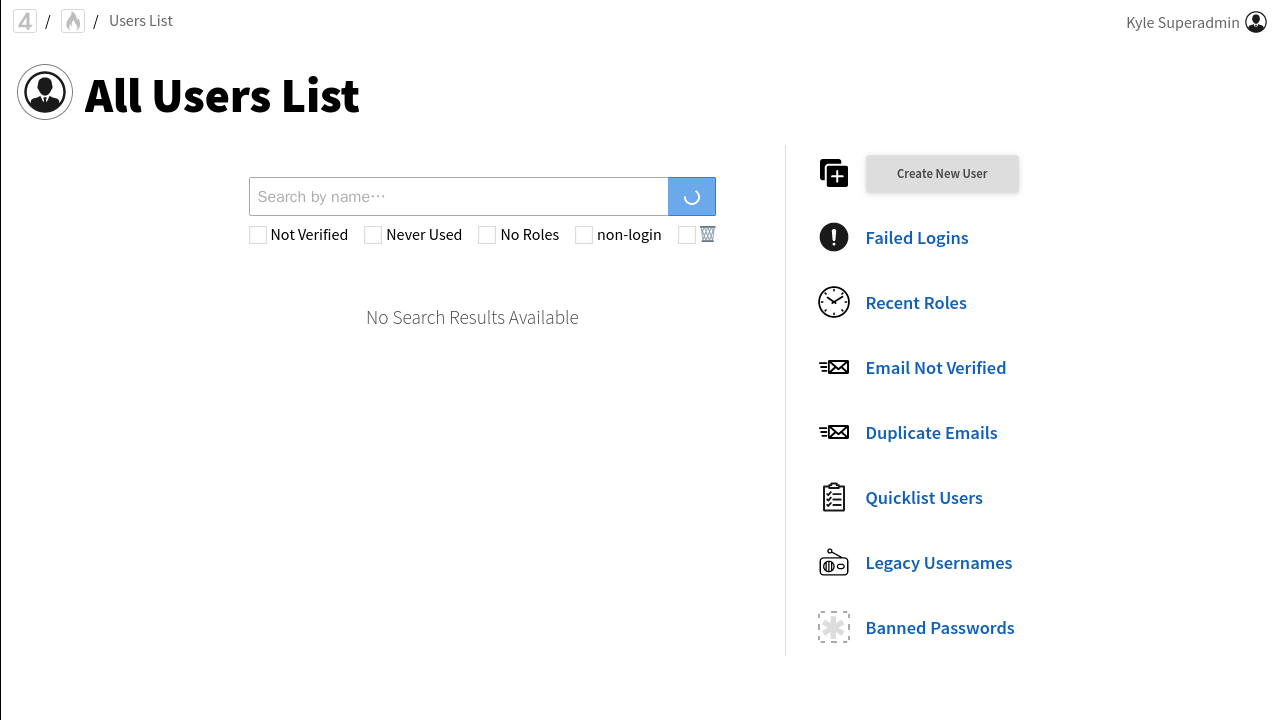The width and height of the screenshot is (1280, 720).
Task: Click the Failed Logins exclamation icon
Action: click(x=834, y=237)
